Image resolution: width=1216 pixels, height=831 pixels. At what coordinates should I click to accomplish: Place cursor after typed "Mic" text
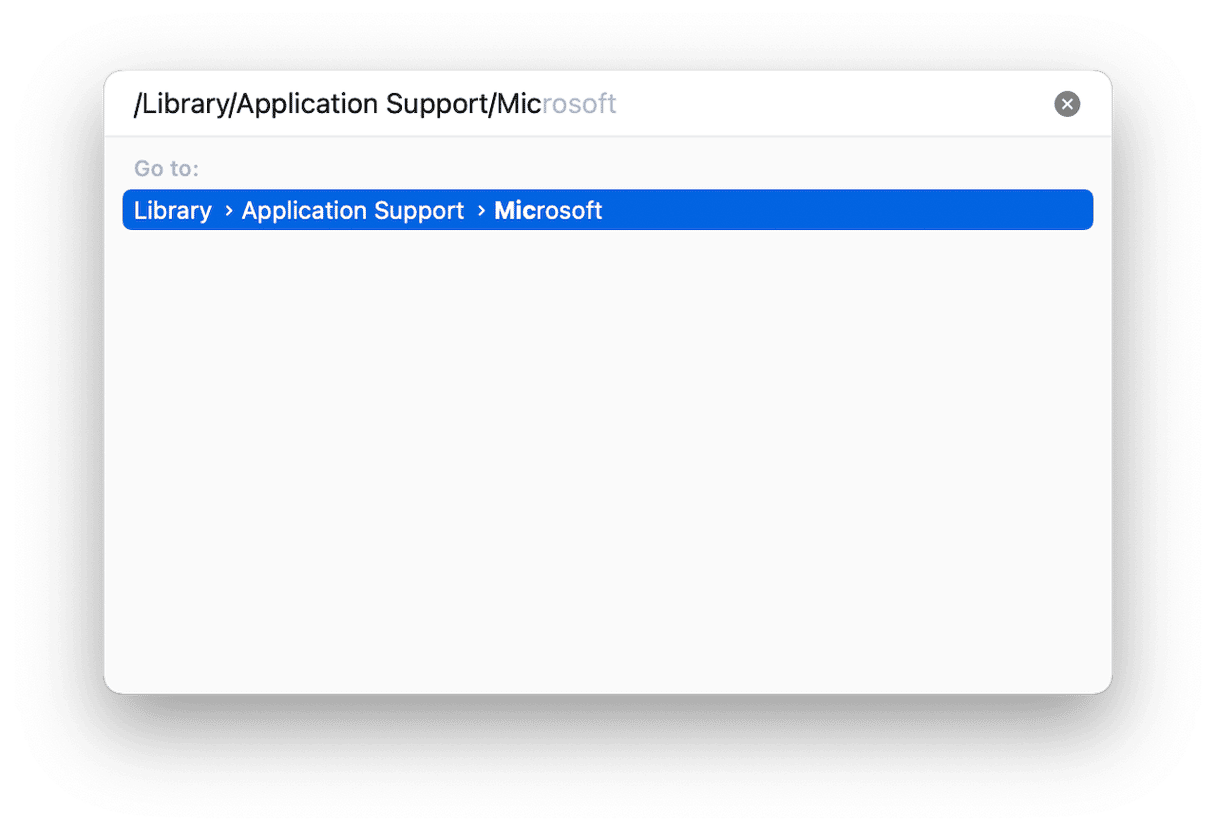[542, 104]
